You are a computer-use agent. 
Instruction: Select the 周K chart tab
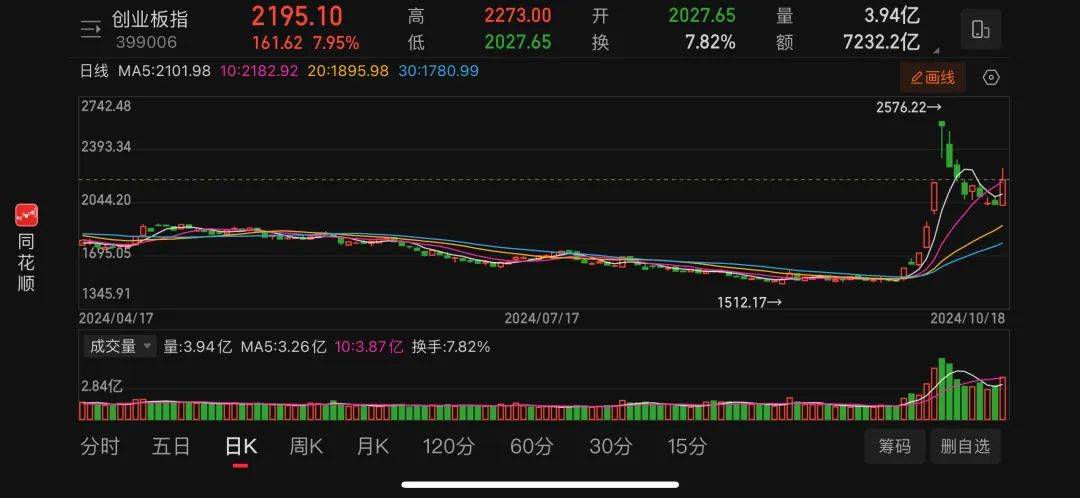pos(306,446)
